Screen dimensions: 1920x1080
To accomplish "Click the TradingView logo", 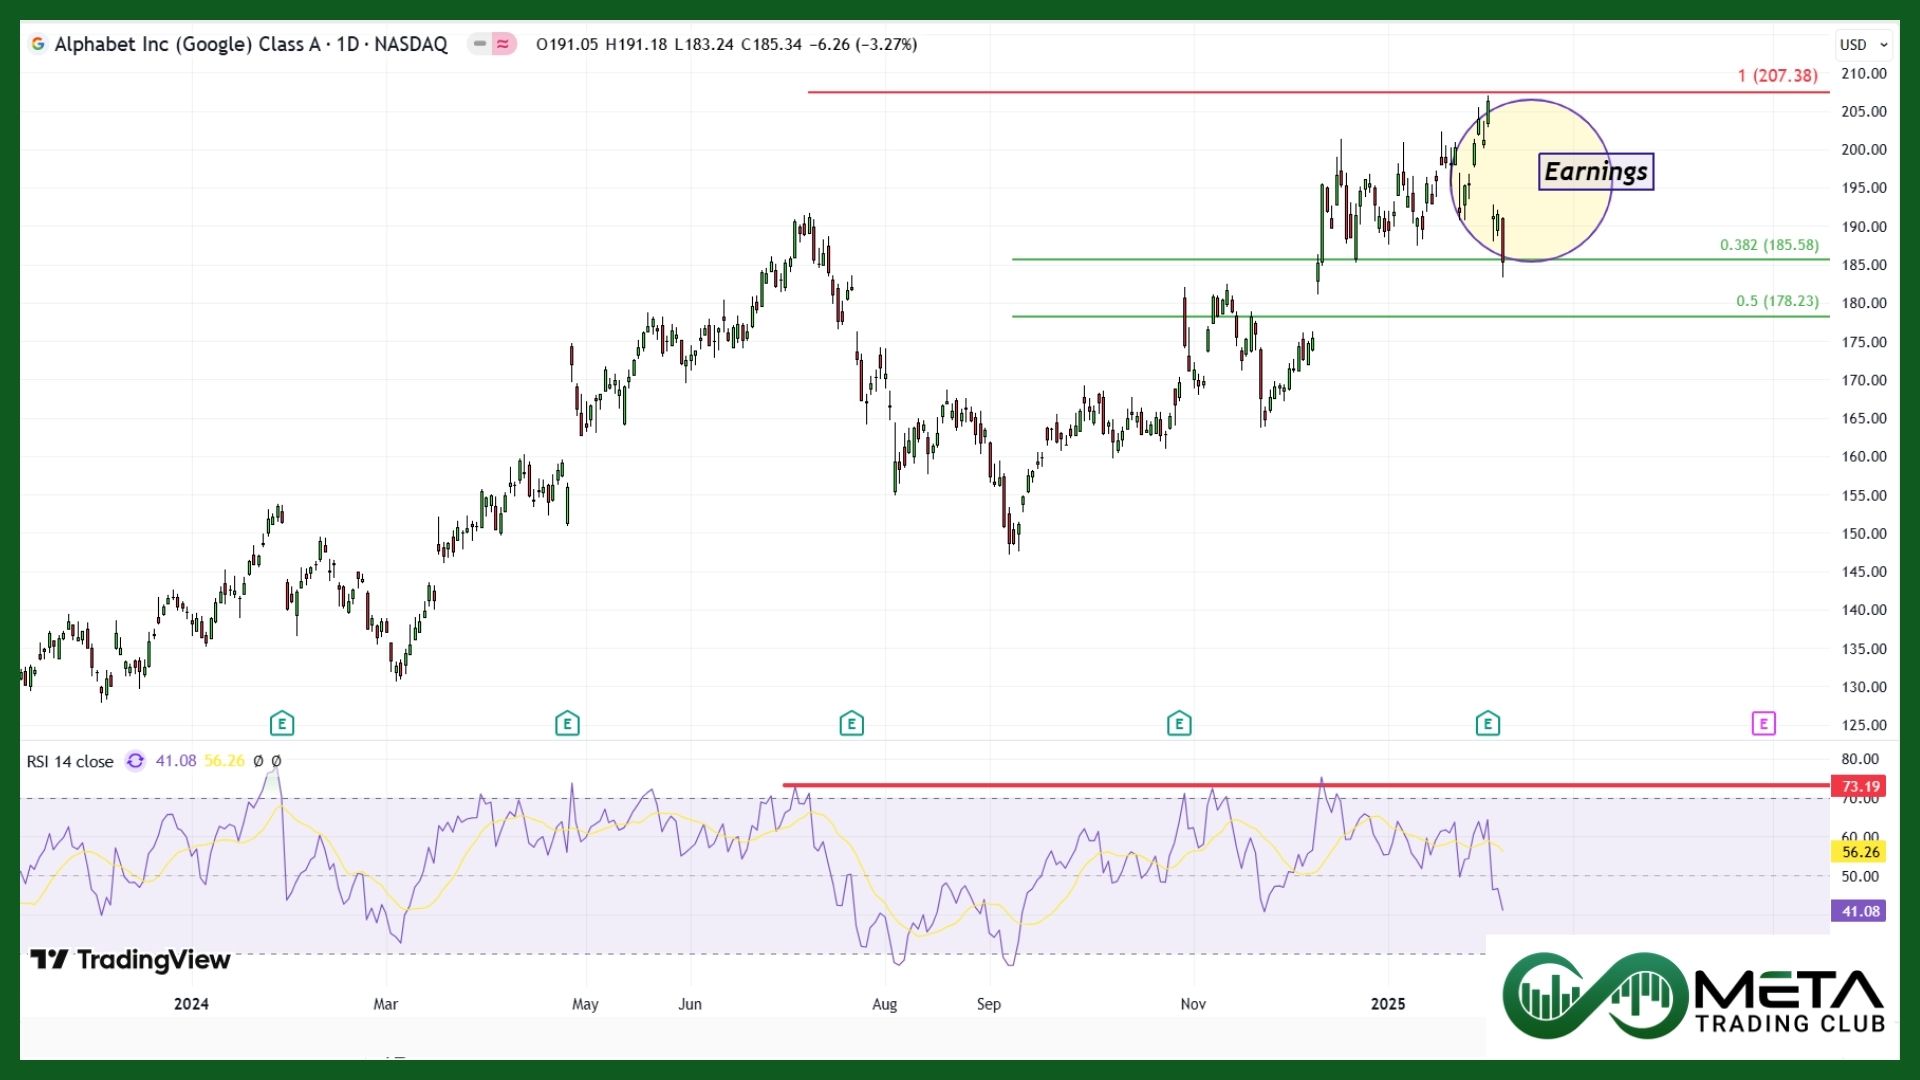I will pyautogui.click(x=130, y=960).
